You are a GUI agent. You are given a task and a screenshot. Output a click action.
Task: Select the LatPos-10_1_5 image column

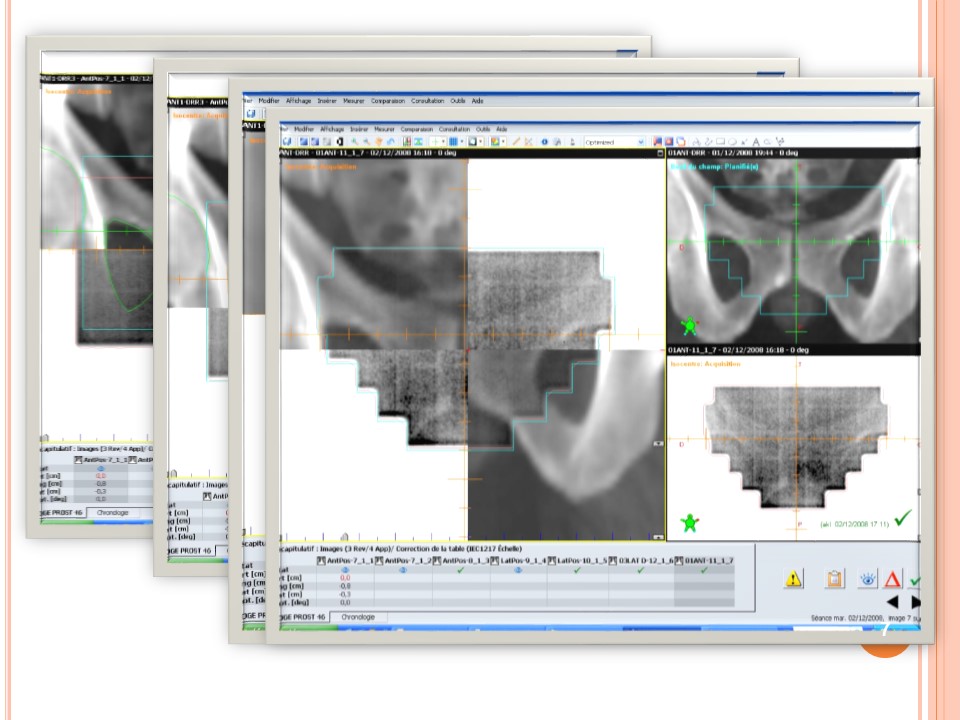(x=577, y=560)
